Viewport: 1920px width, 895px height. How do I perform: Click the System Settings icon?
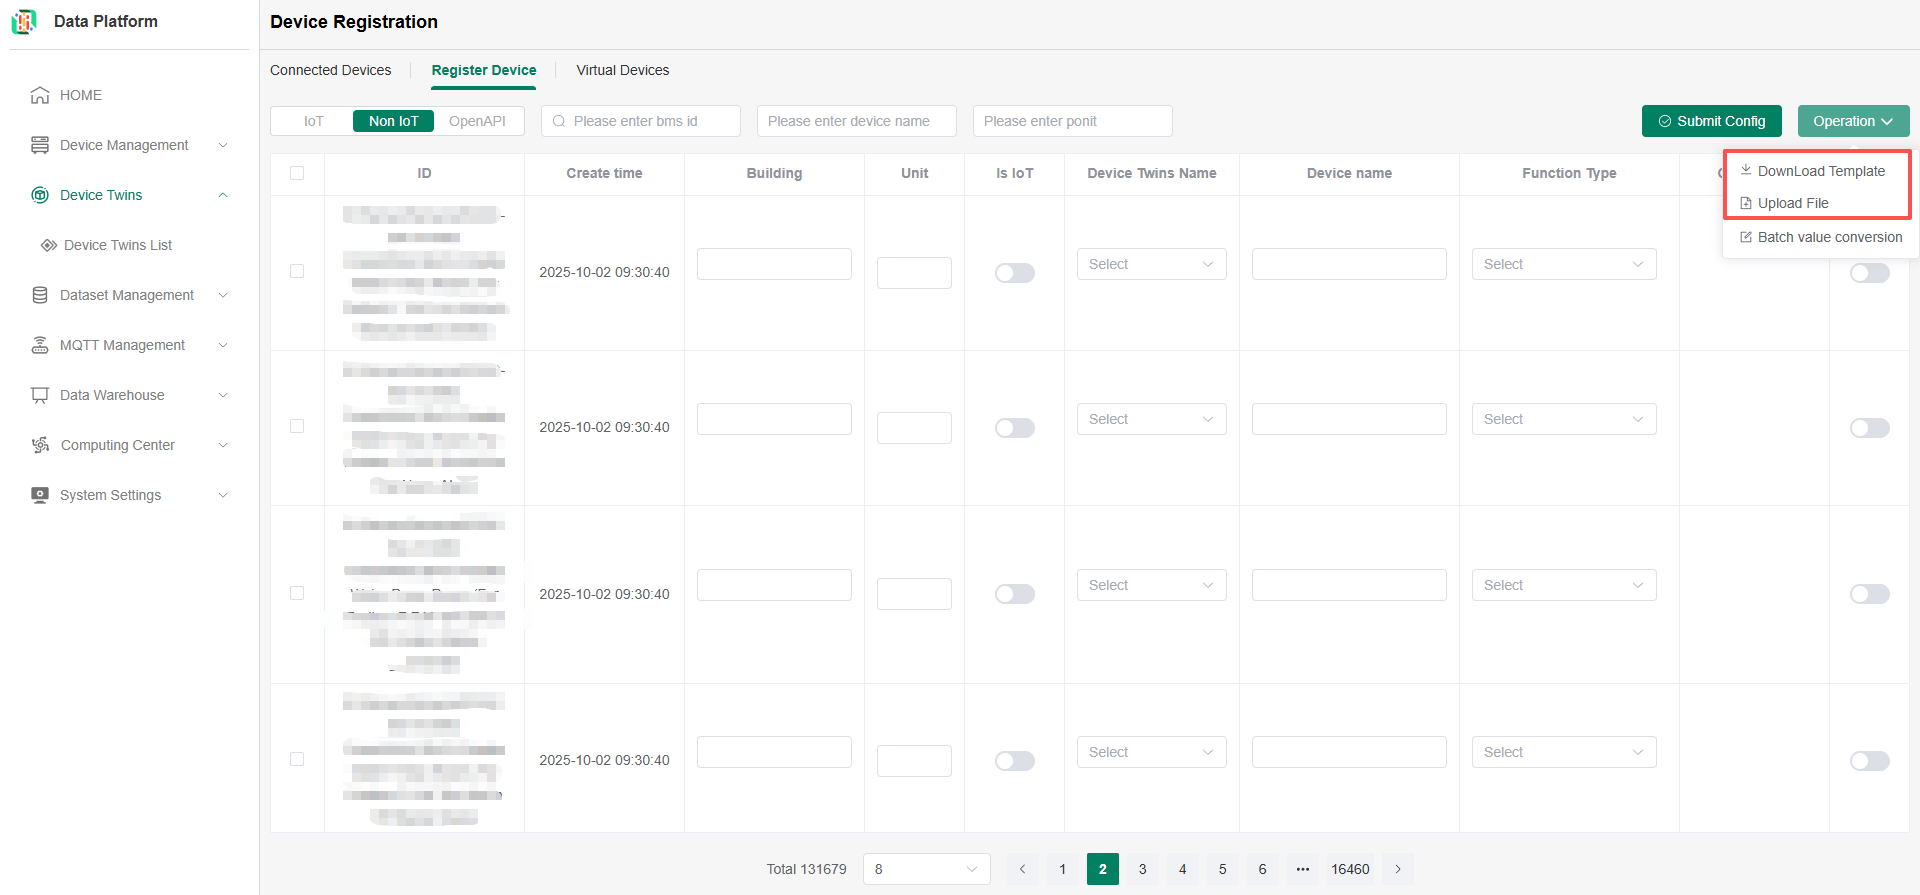(x=40, y=495)
